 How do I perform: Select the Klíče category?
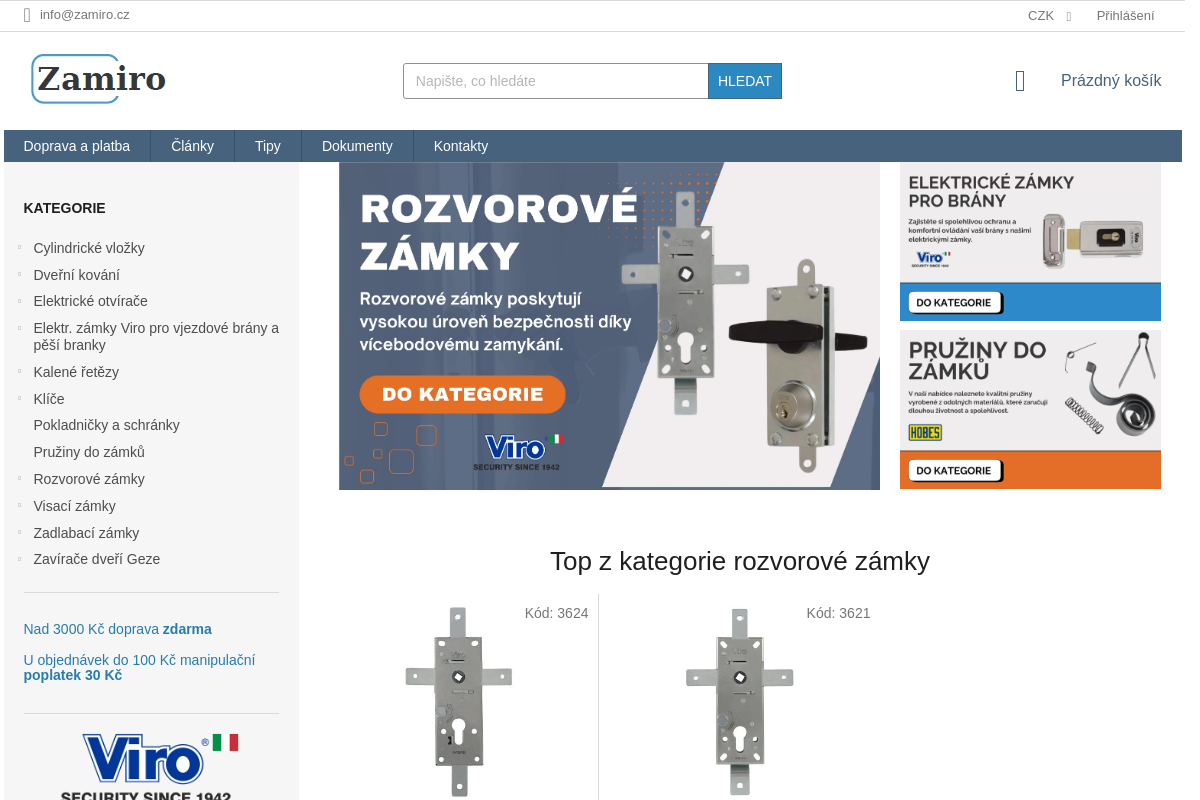tap(49, 399)
